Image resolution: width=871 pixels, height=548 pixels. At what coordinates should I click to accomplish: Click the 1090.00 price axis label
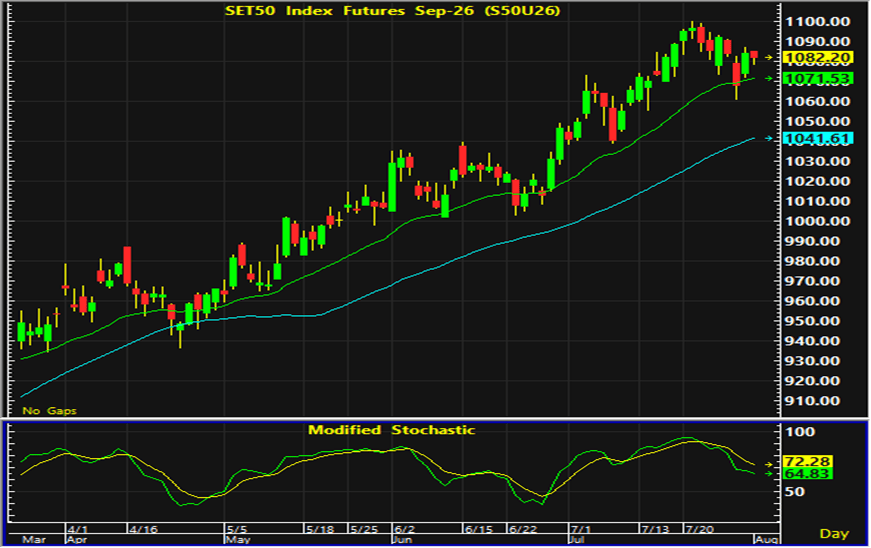pos(817,42)
